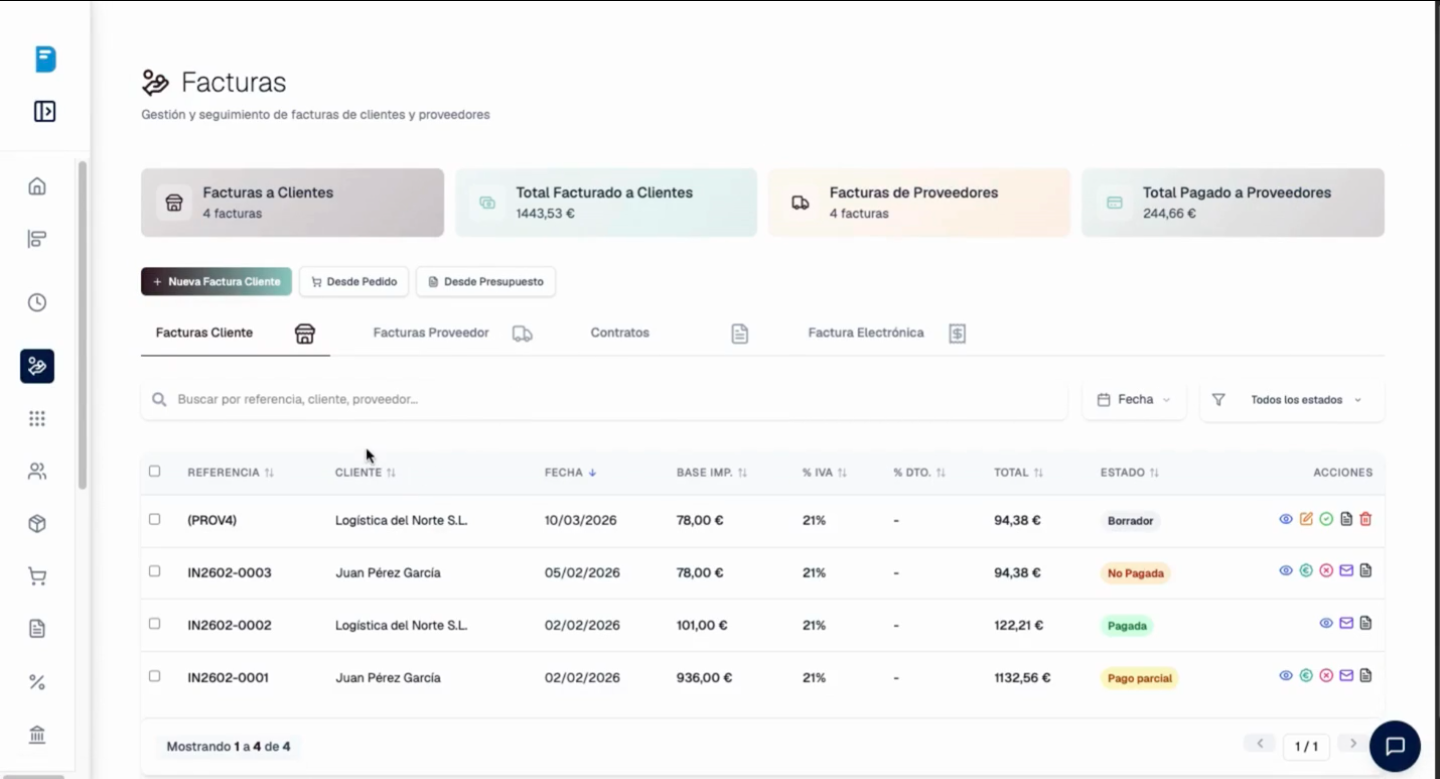Sort by the TOTAL column

click(x=1019, y=472)
